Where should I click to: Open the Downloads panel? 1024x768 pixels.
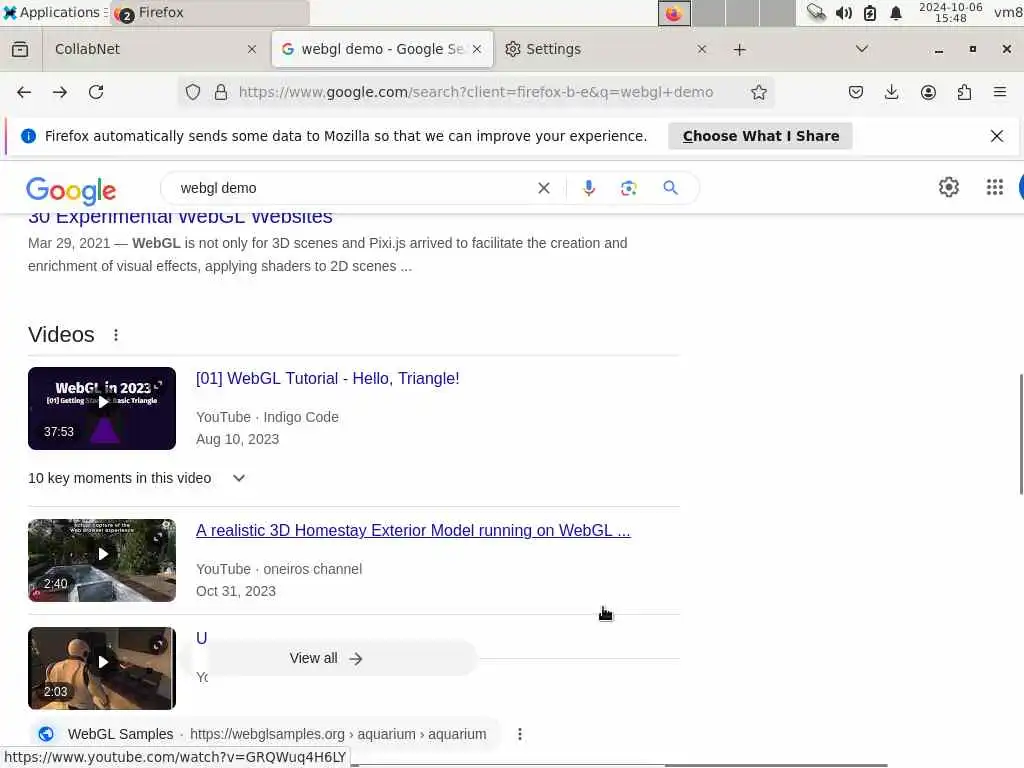pyautogui.click(x=891, y=92)
